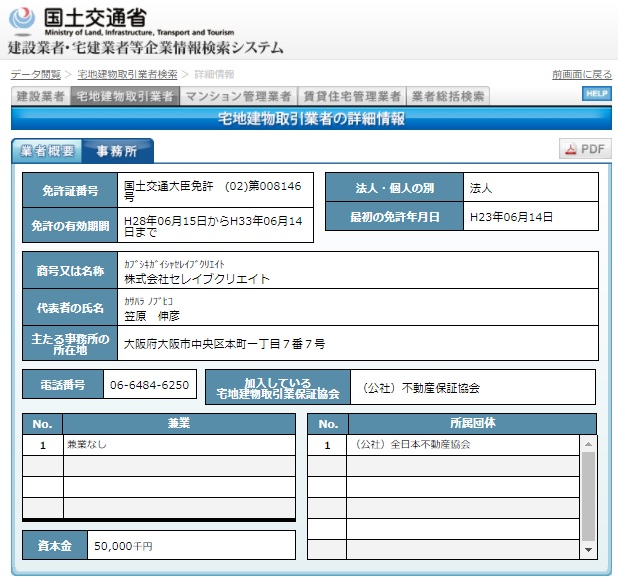Screen dimensions: 618x581
Task: Switch to マンション管理業者 tab
Action: coord(238,96)
